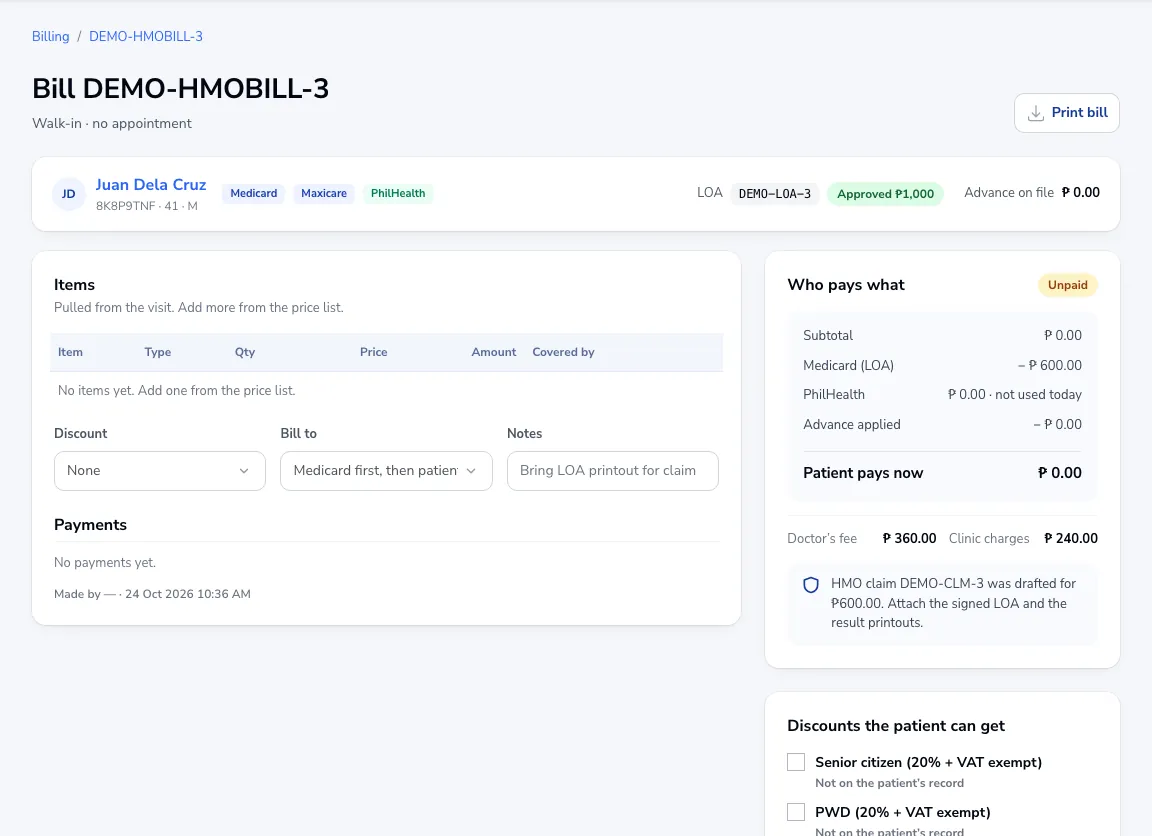Click the Advance applied amount

(1057, 425)
